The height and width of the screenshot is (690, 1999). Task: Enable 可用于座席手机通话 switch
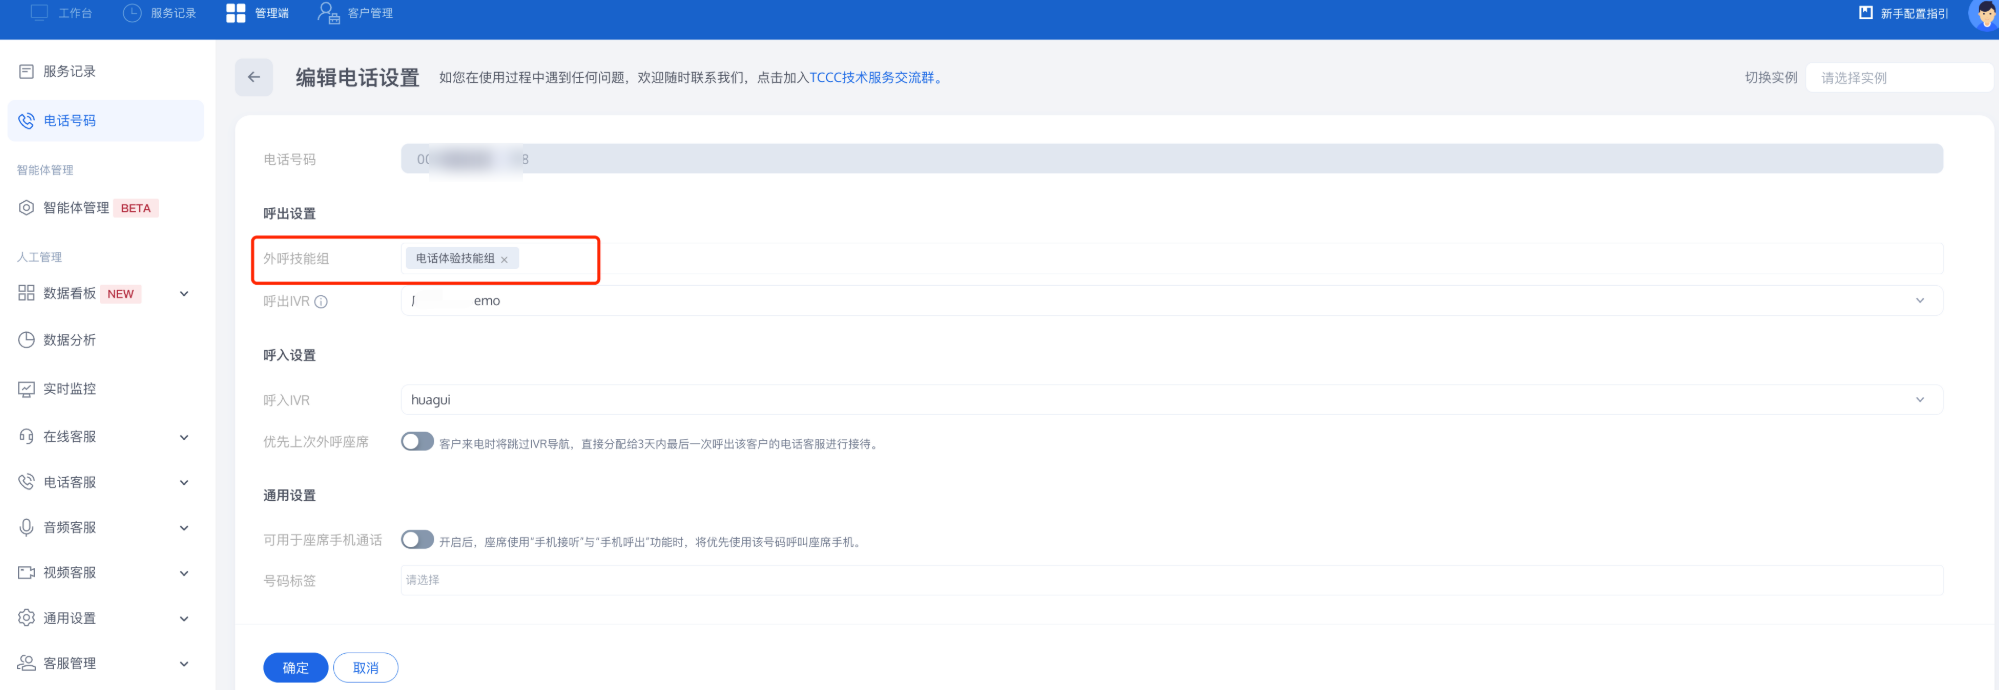(x=417, y=540)
